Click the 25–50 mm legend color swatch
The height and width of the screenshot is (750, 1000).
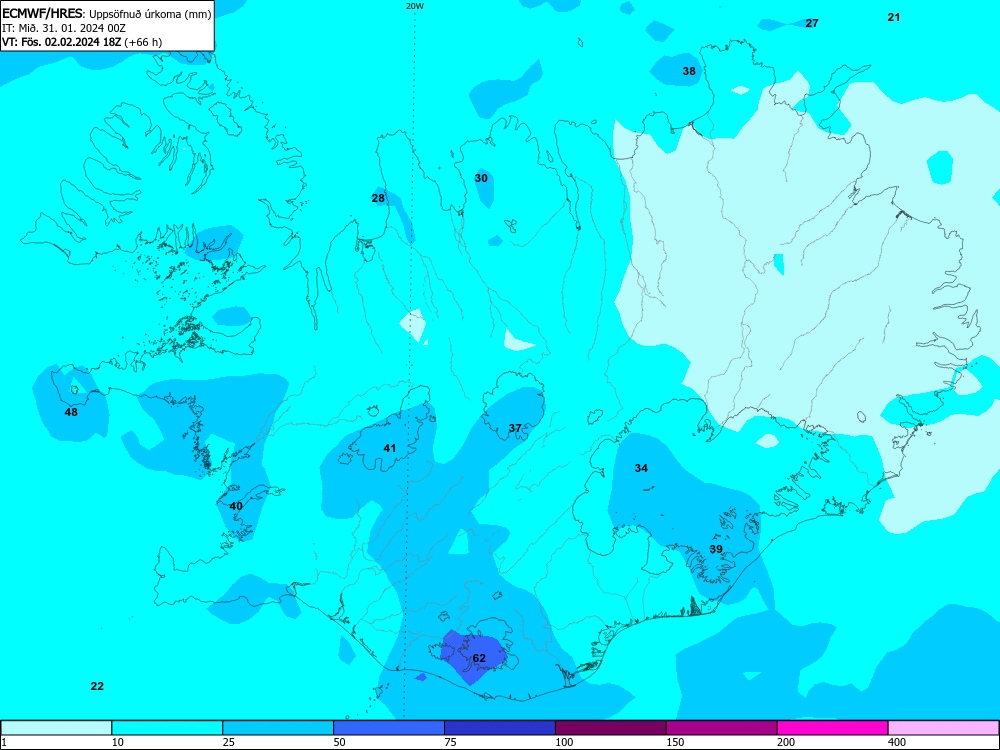(x=278, y=728)
